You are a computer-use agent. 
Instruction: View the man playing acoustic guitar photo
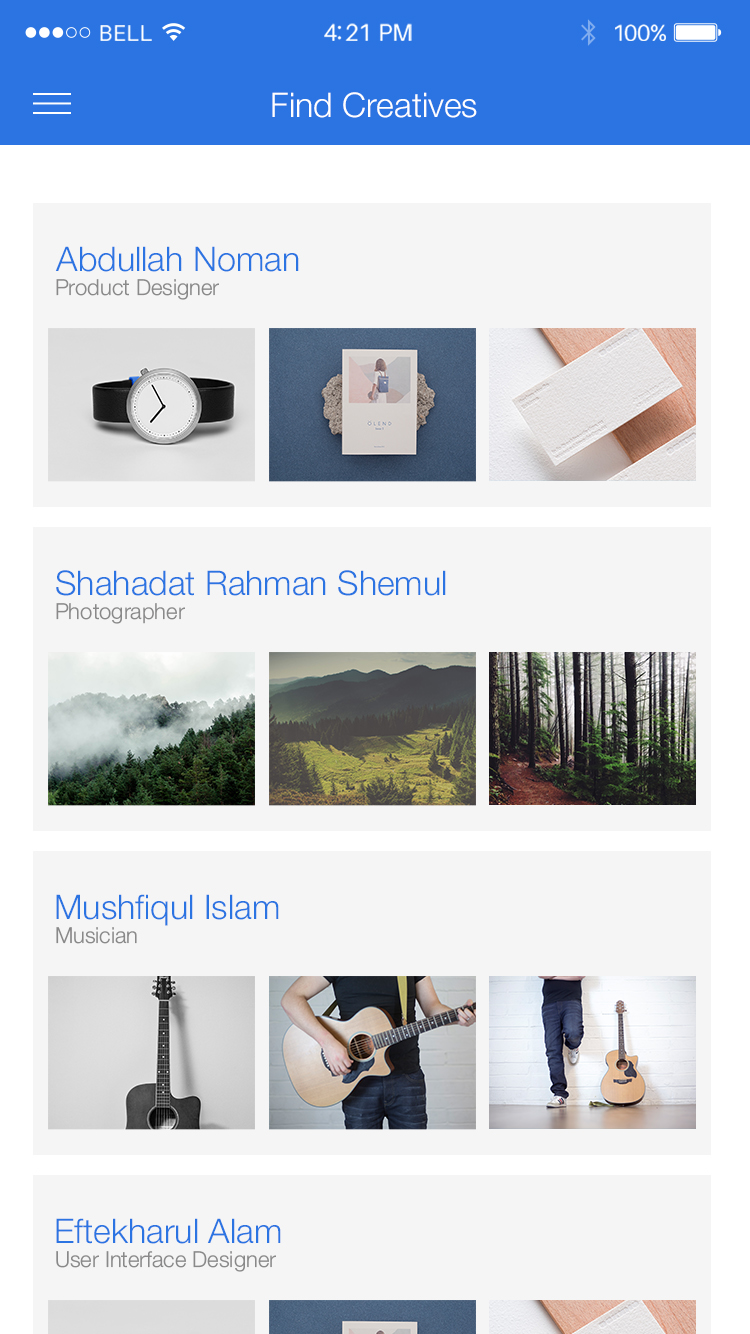pyautogui.click(x=372, y=1053)
